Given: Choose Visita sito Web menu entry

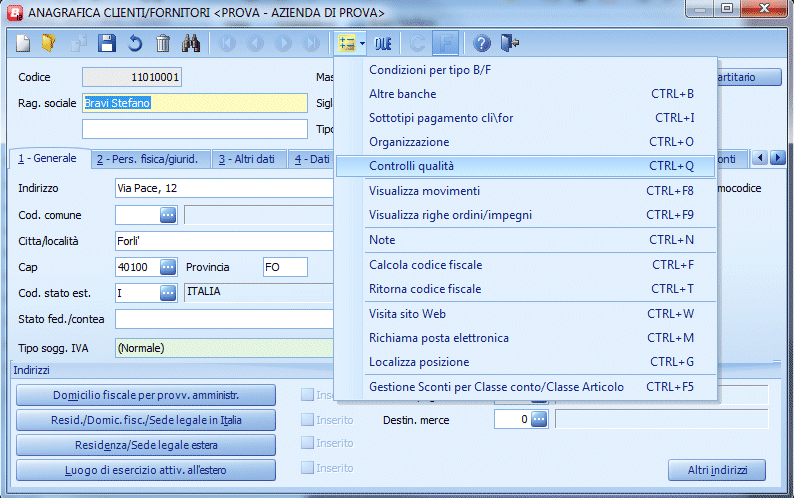Looking at the screenshot, I should 525,314.
